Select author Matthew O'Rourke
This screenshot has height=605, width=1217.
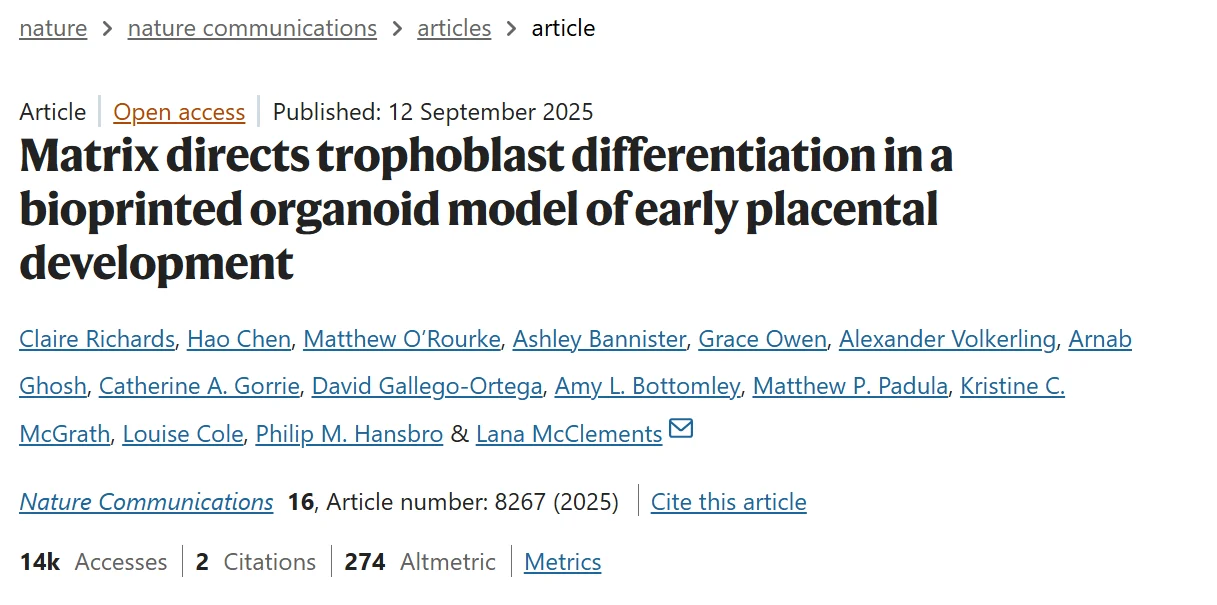coord(402,339)
